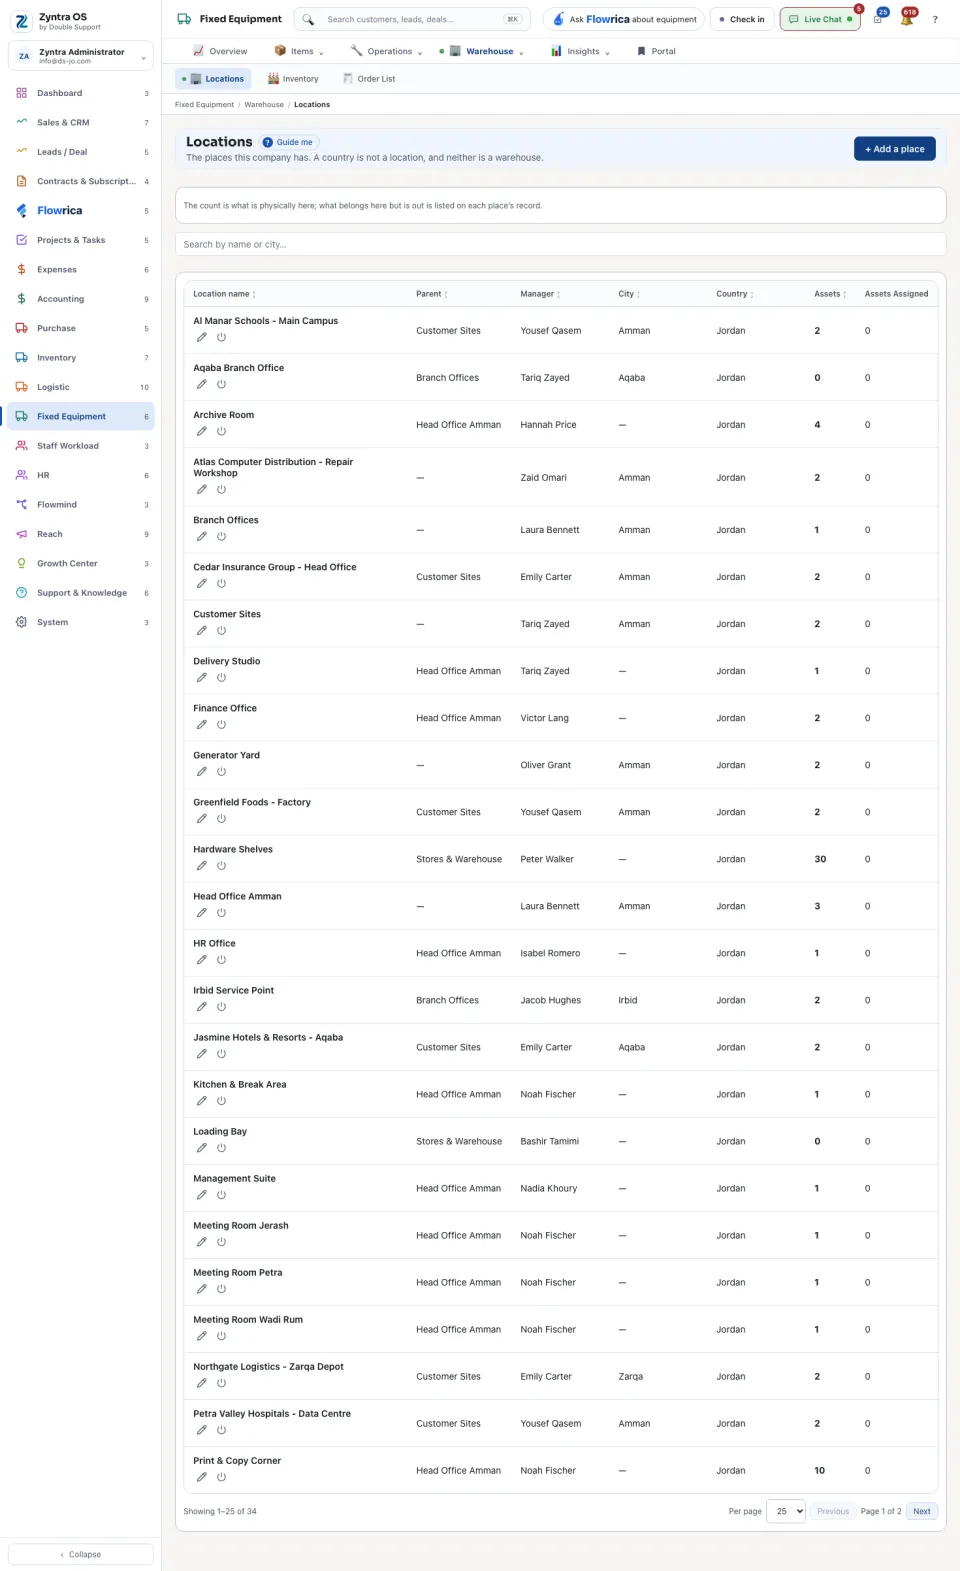Open the Guide me help link
Screen dimensions: 960x1571
[288, 142]
